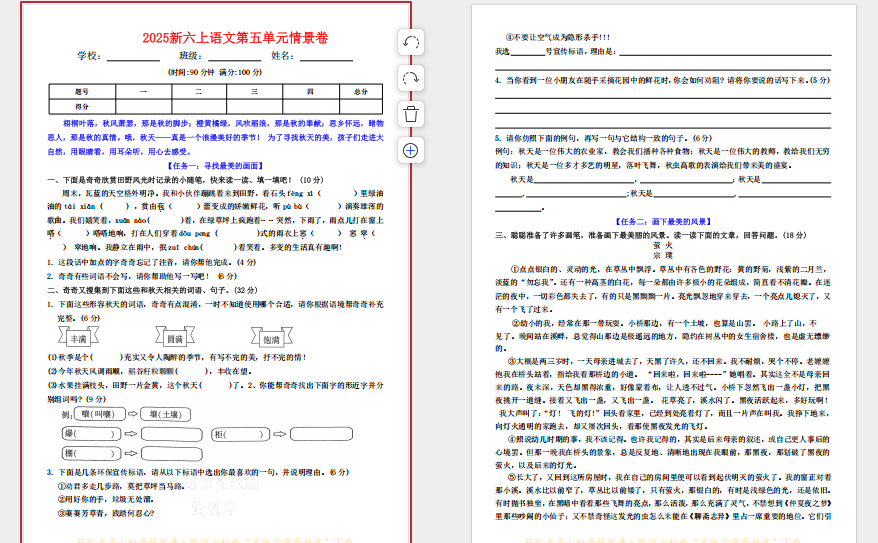Screen dimensions: 878x543
Task: Click the blue heading 任务二：画下最美的风景
Action: coord(663,220)
